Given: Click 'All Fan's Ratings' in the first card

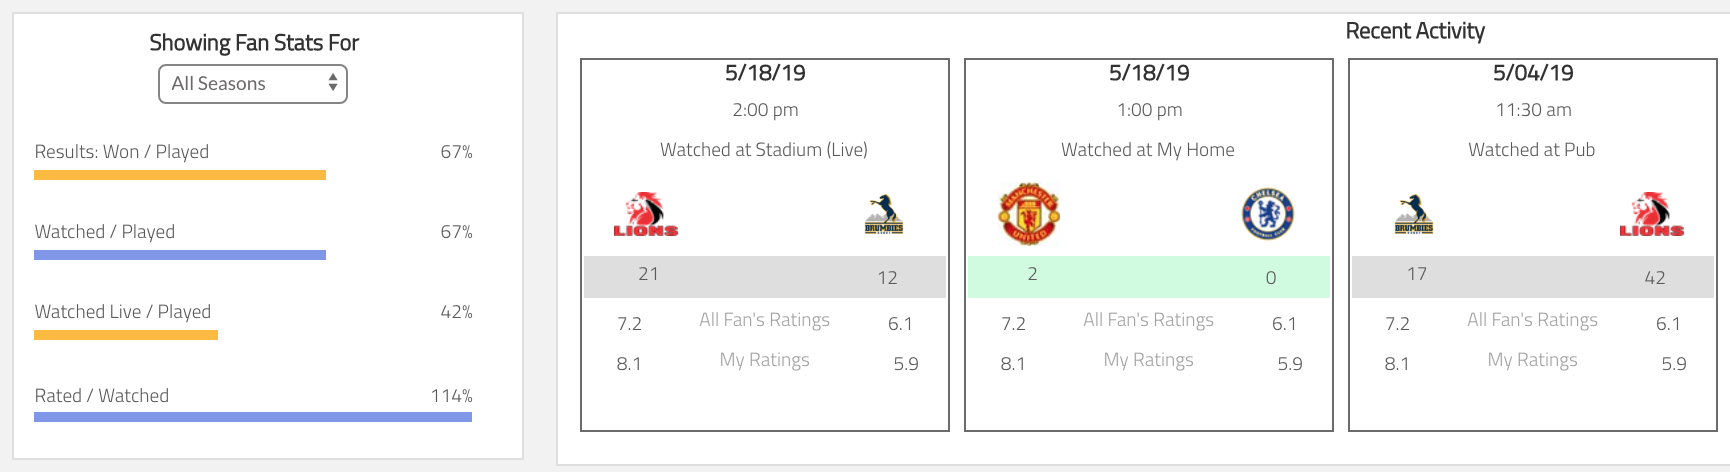Looking at the screenshot, I should [764, 320].
